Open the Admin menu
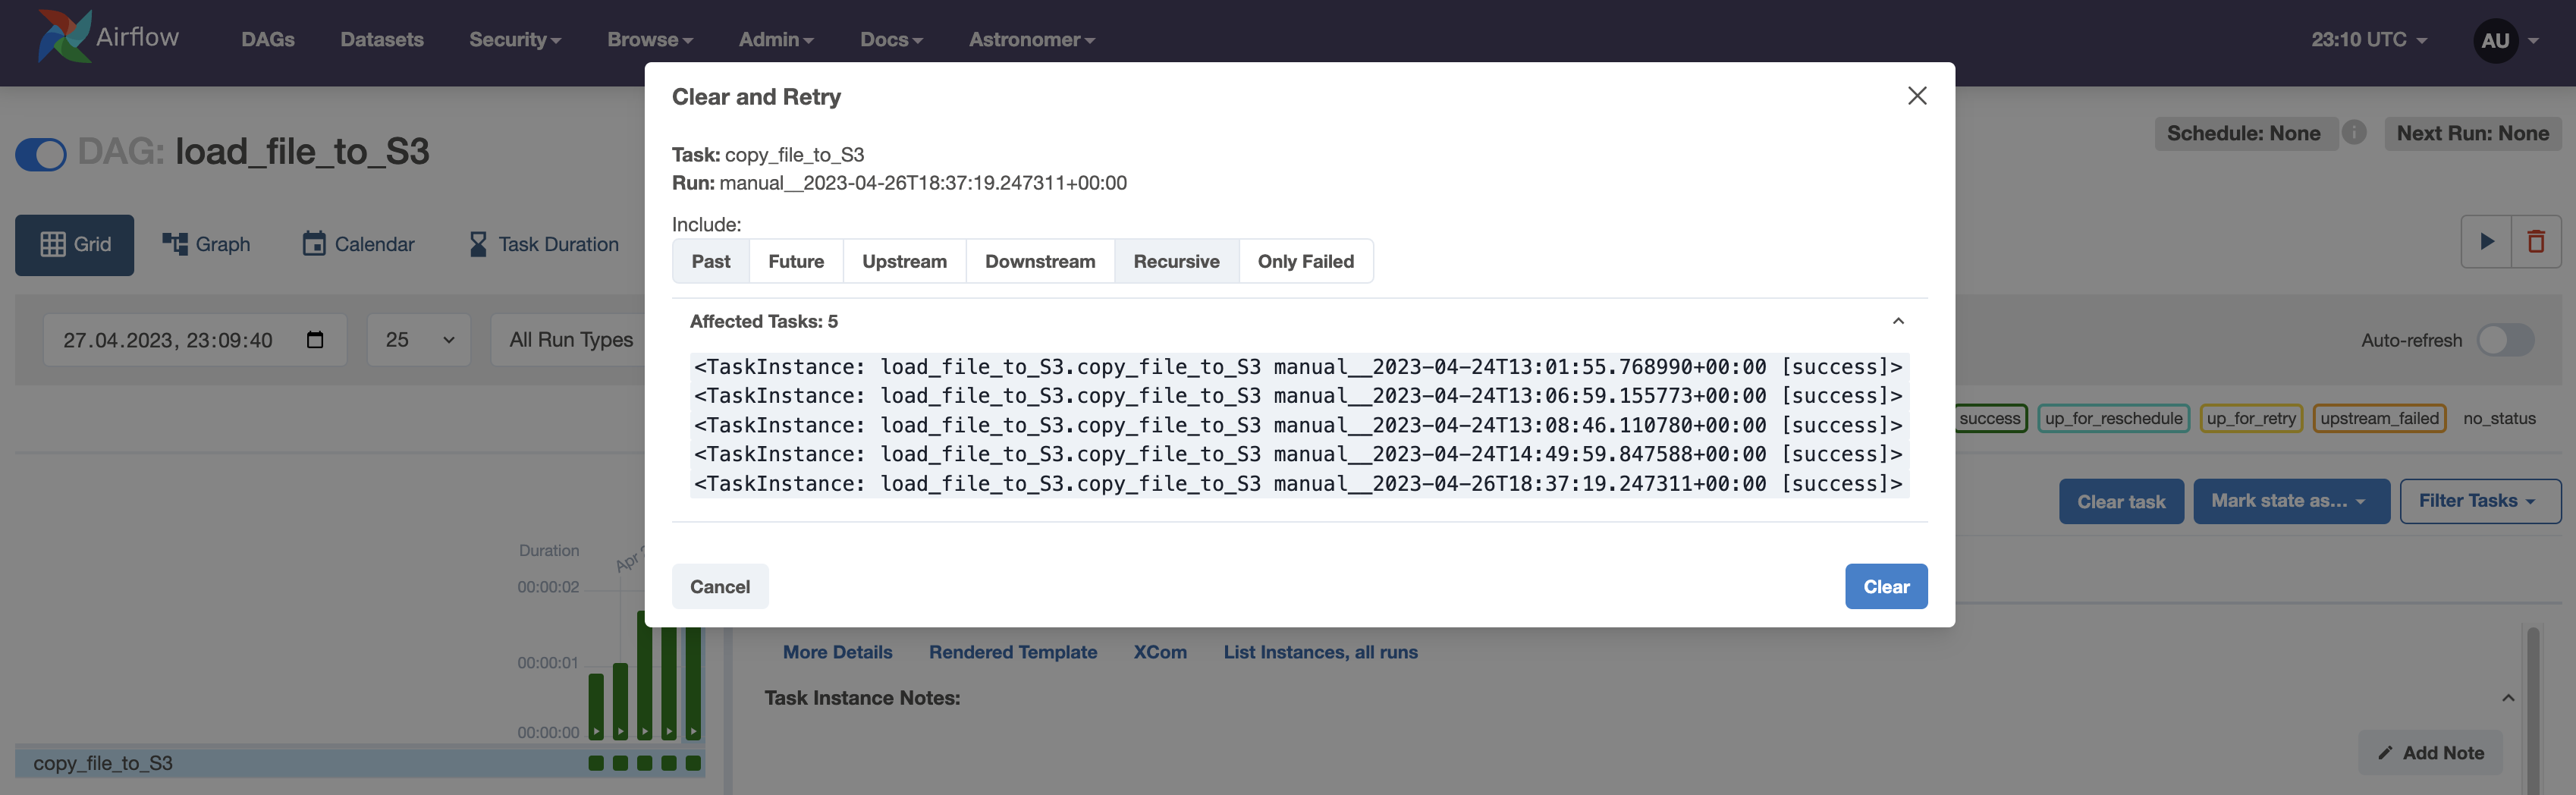Viewport: 2576px width, 795px height. (x=775, y=39)
